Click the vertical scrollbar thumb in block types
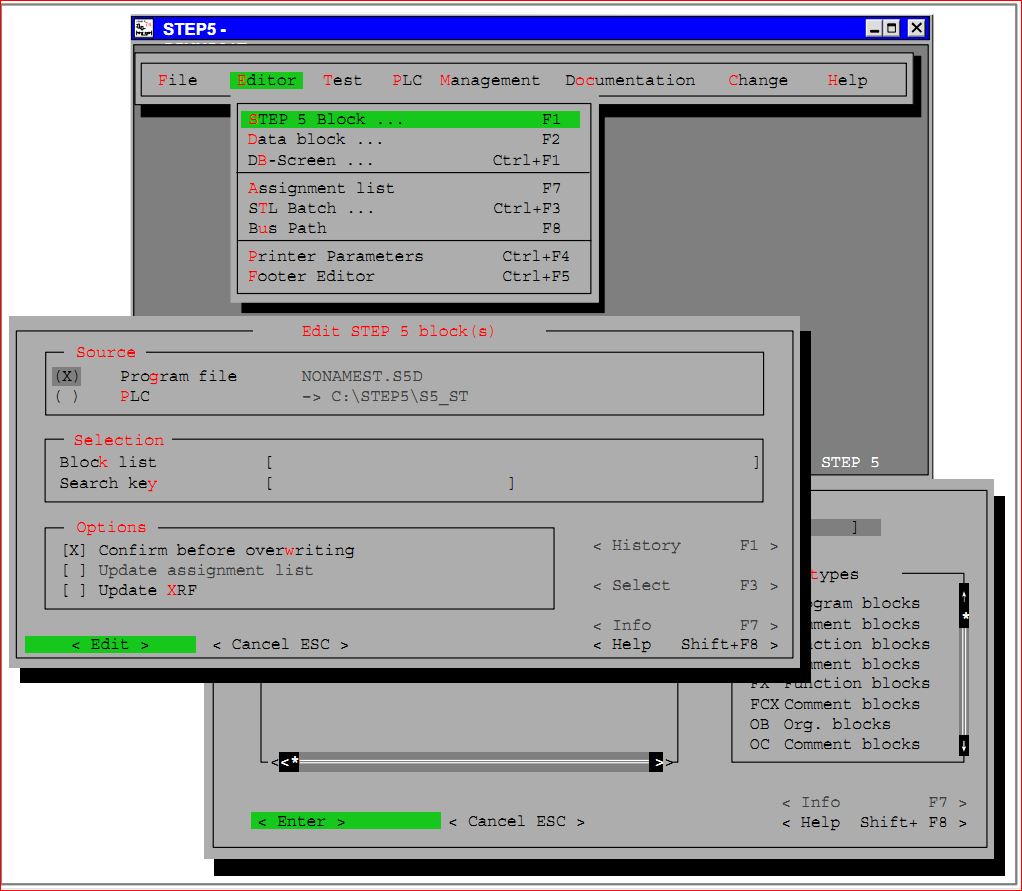The width and height of the screenshot is (1022, 891). point(965,617)
